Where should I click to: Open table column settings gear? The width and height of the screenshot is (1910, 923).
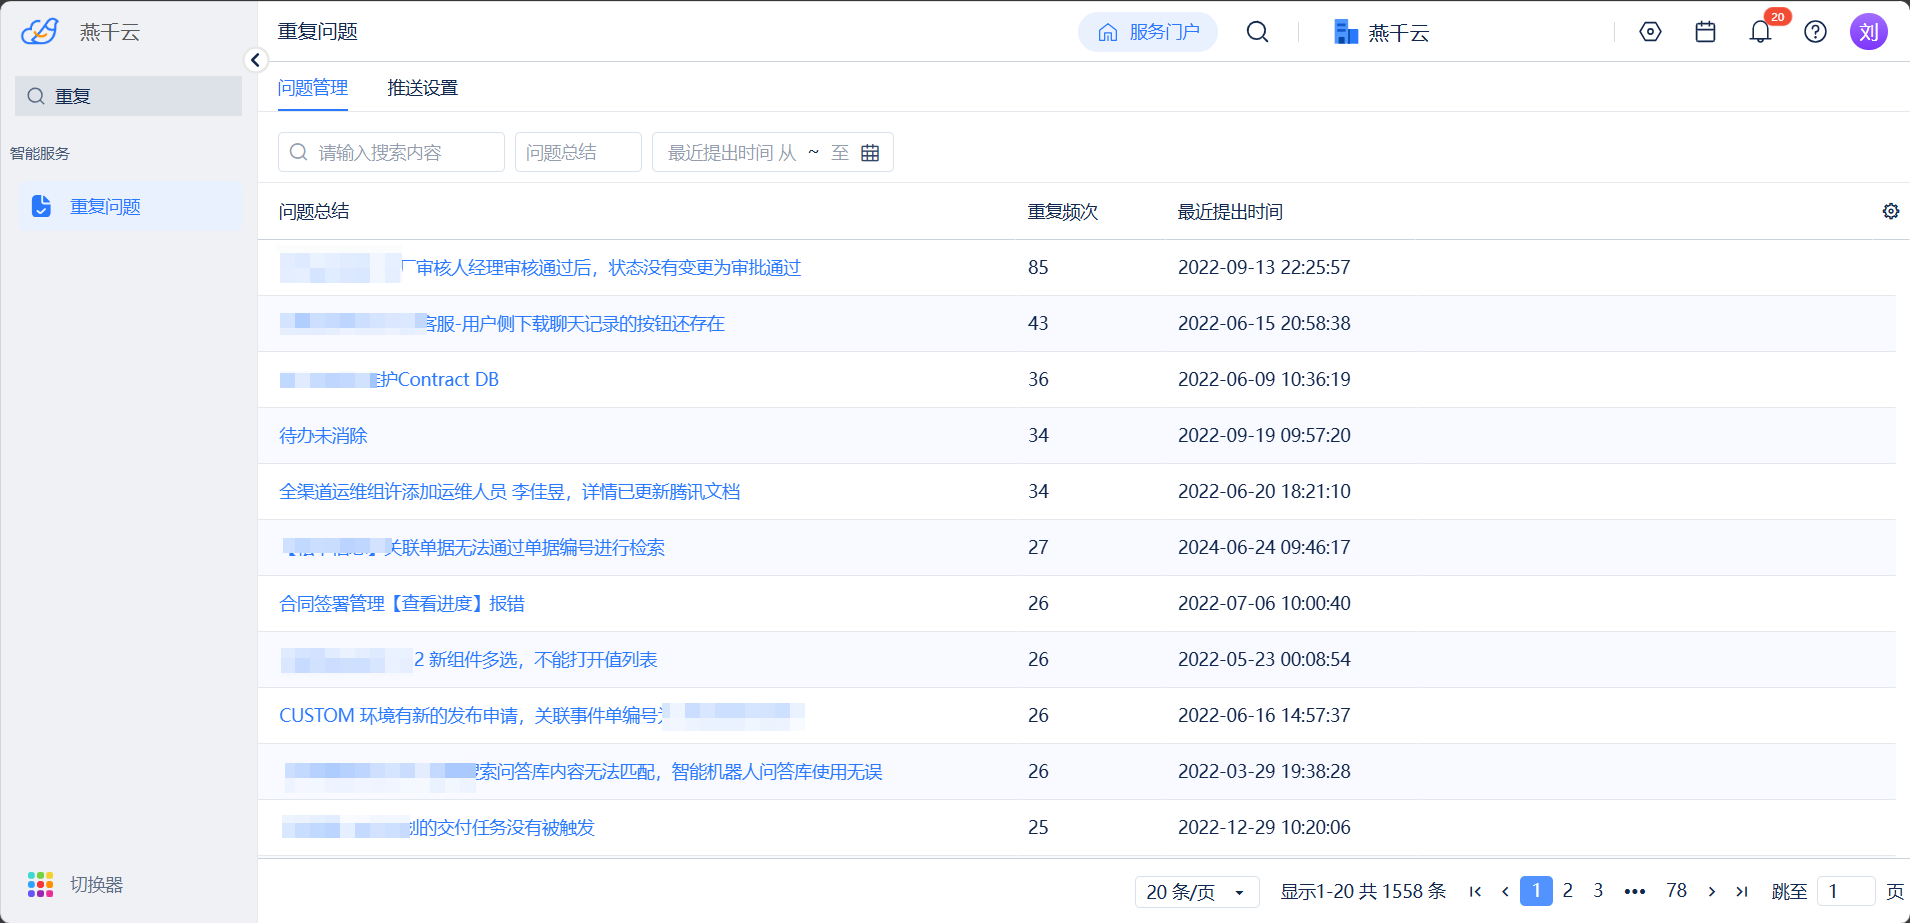point(1890,211)
